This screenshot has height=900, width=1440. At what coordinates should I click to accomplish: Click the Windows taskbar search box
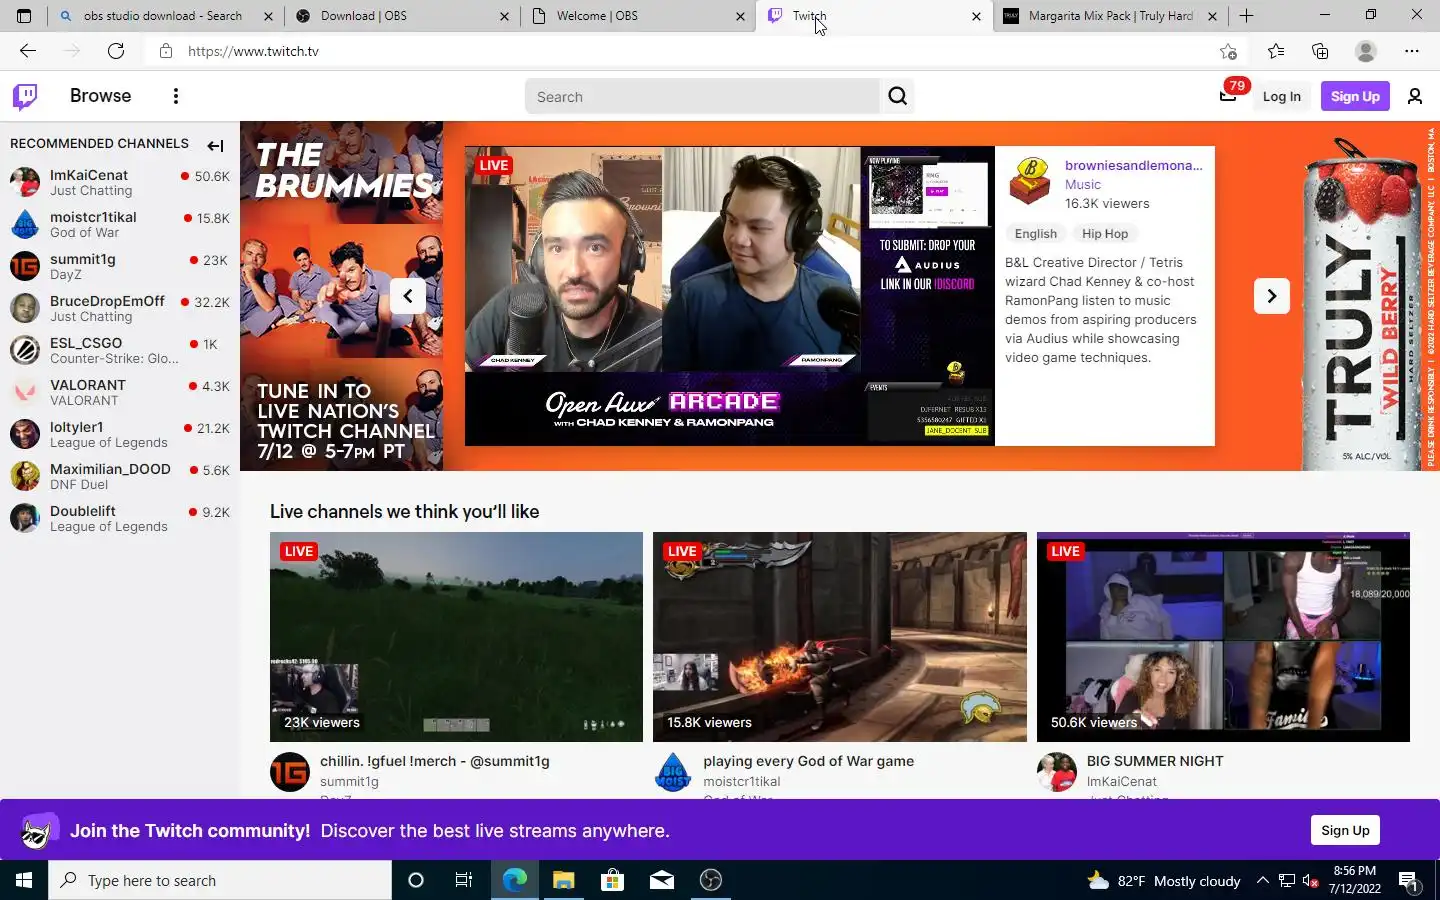(x=220, y=880)
